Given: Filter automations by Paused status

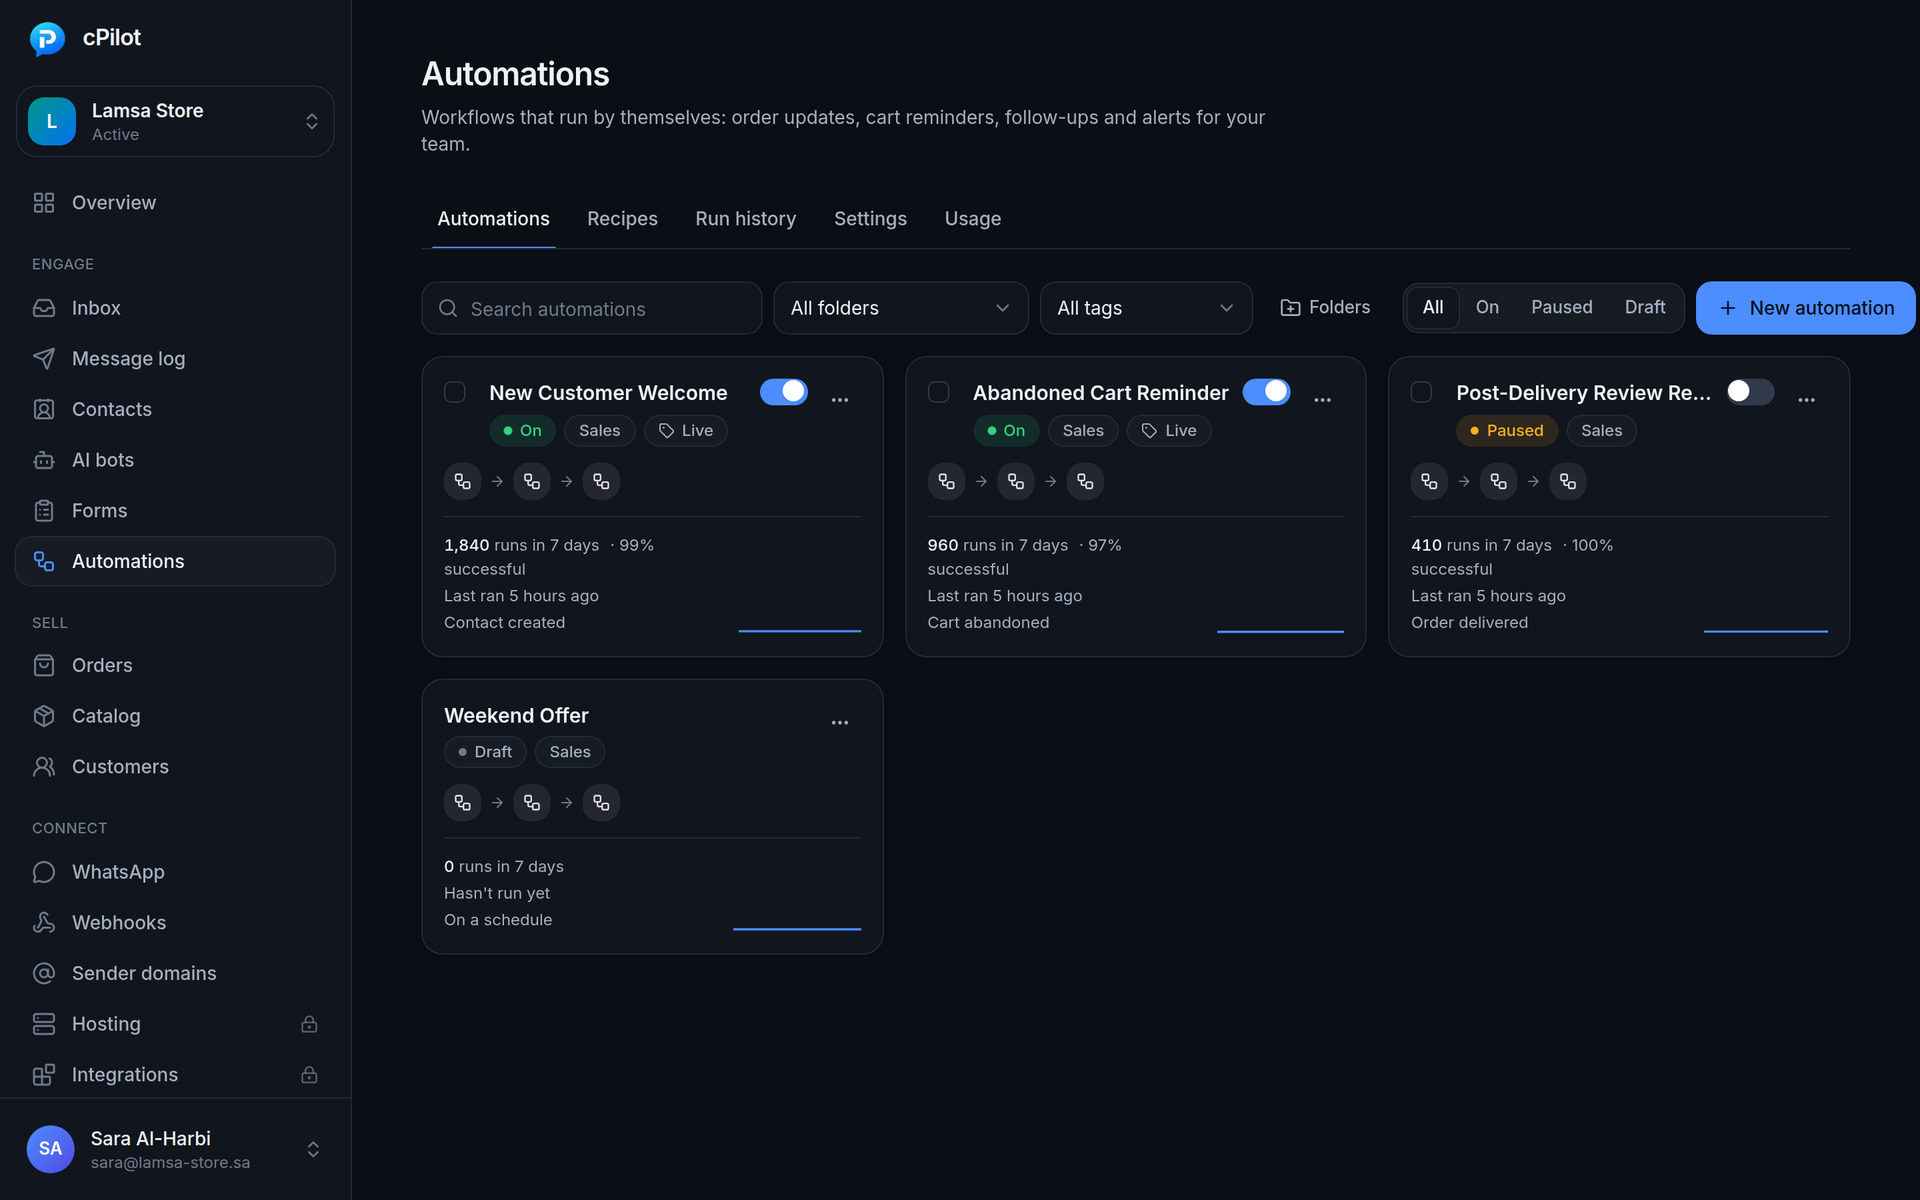Looking at the screenshot, I should tap(1562, 308).
